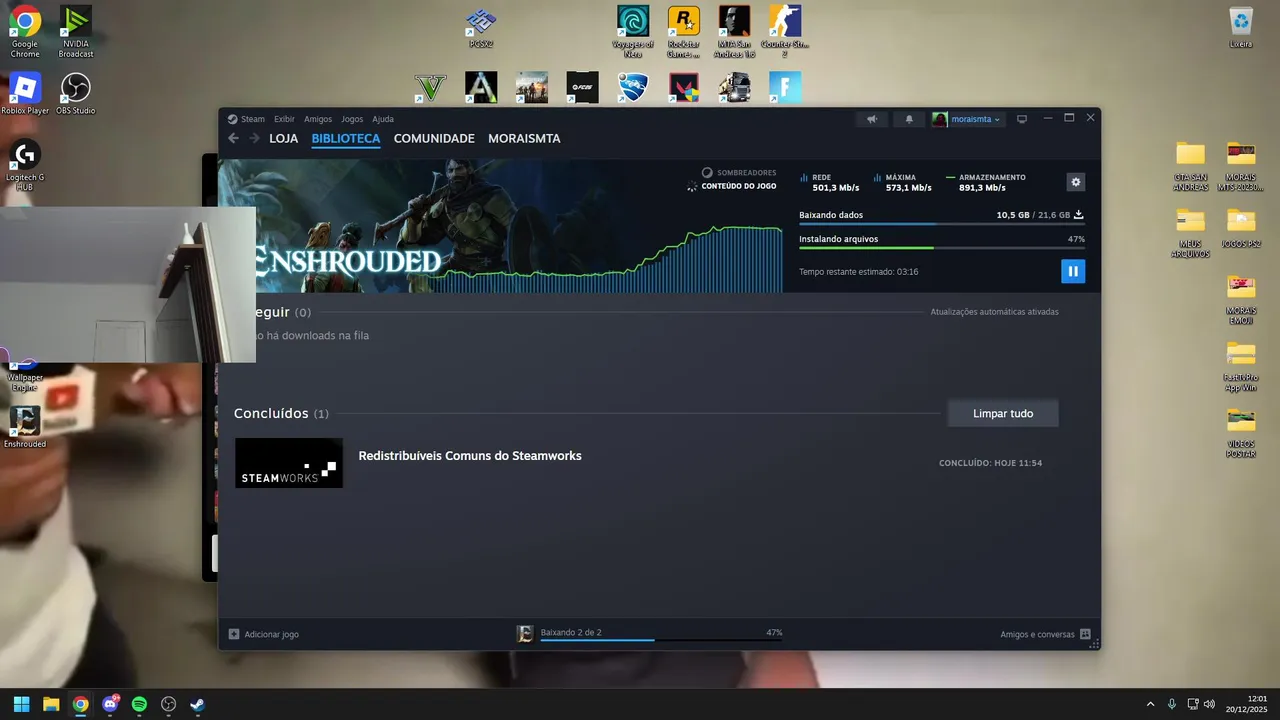Click the Steam announcements megaphone icon
Image resolution: width=1280 pixels, height=720 pixels.
[x=872, y=119]
